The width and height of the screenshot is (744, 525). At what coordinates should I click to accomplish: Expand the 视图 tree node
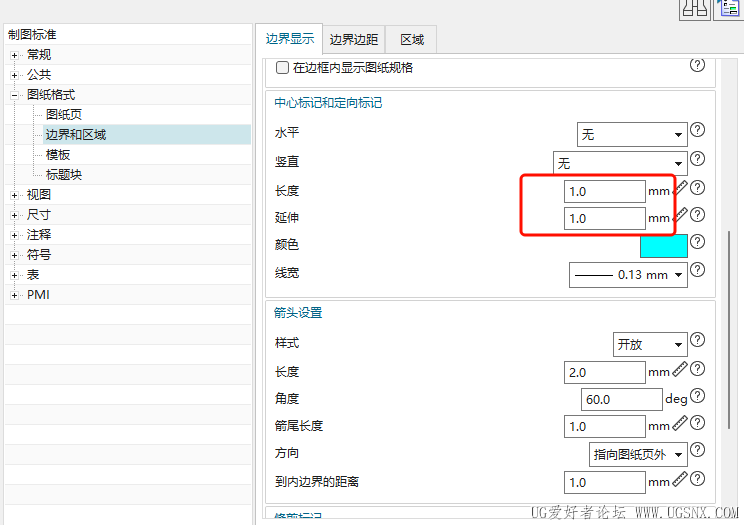[14, 195]
